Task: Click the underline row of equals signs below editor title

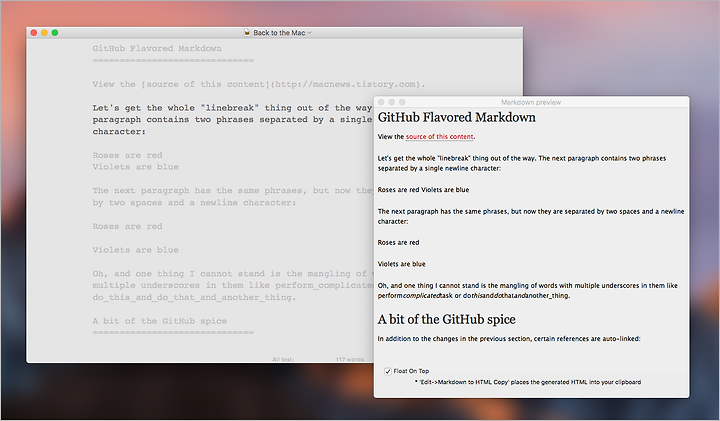Action: coord(173,60)
